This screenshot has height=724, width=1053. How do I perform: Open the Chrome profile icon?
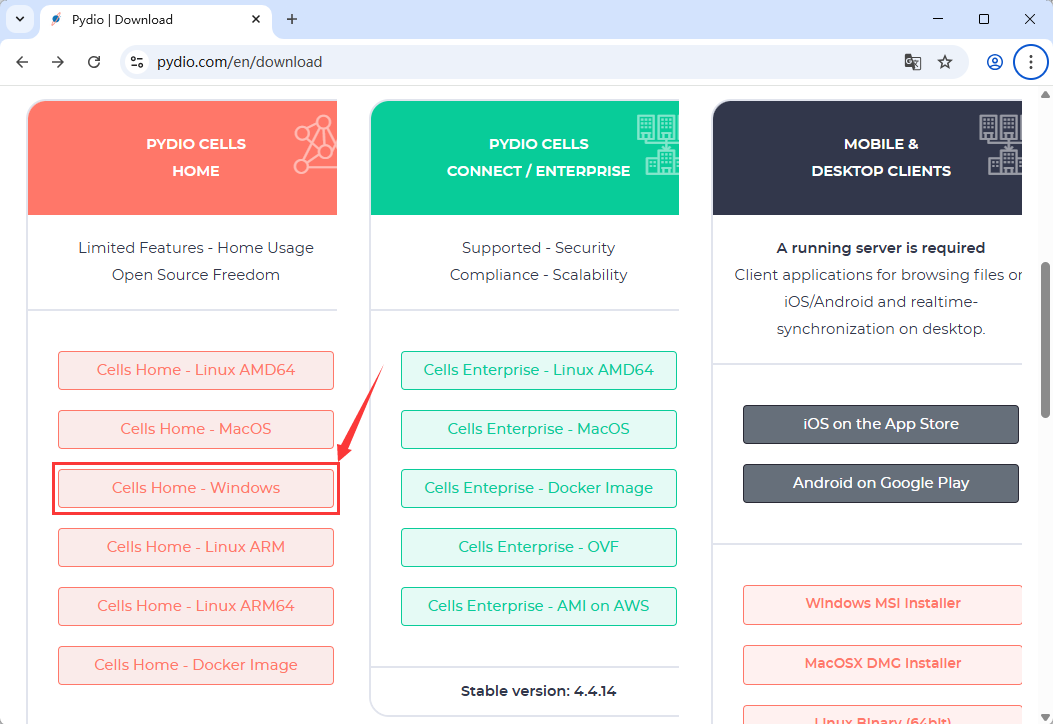tap(994, 62)
